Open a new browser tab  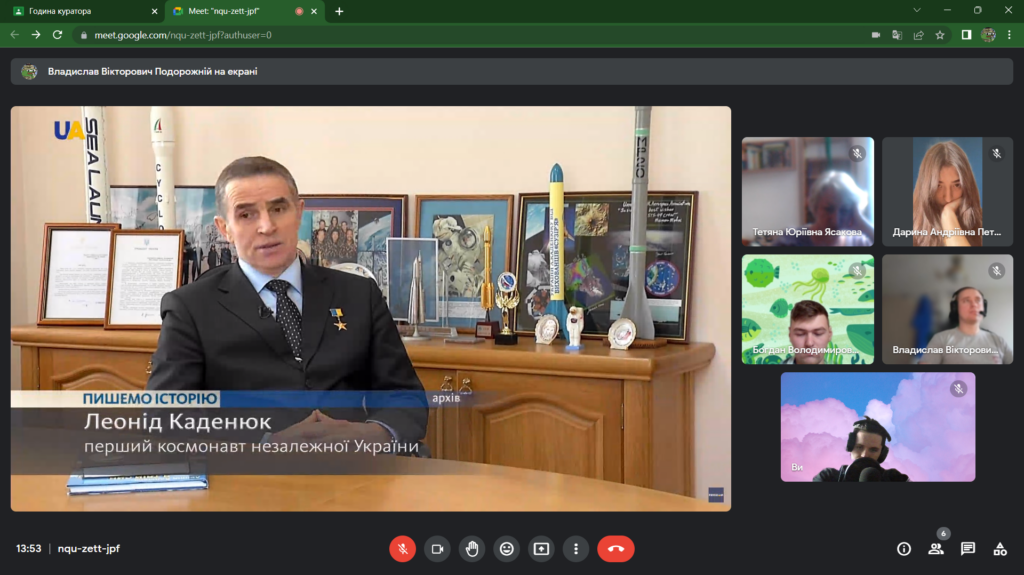point(339,11)
